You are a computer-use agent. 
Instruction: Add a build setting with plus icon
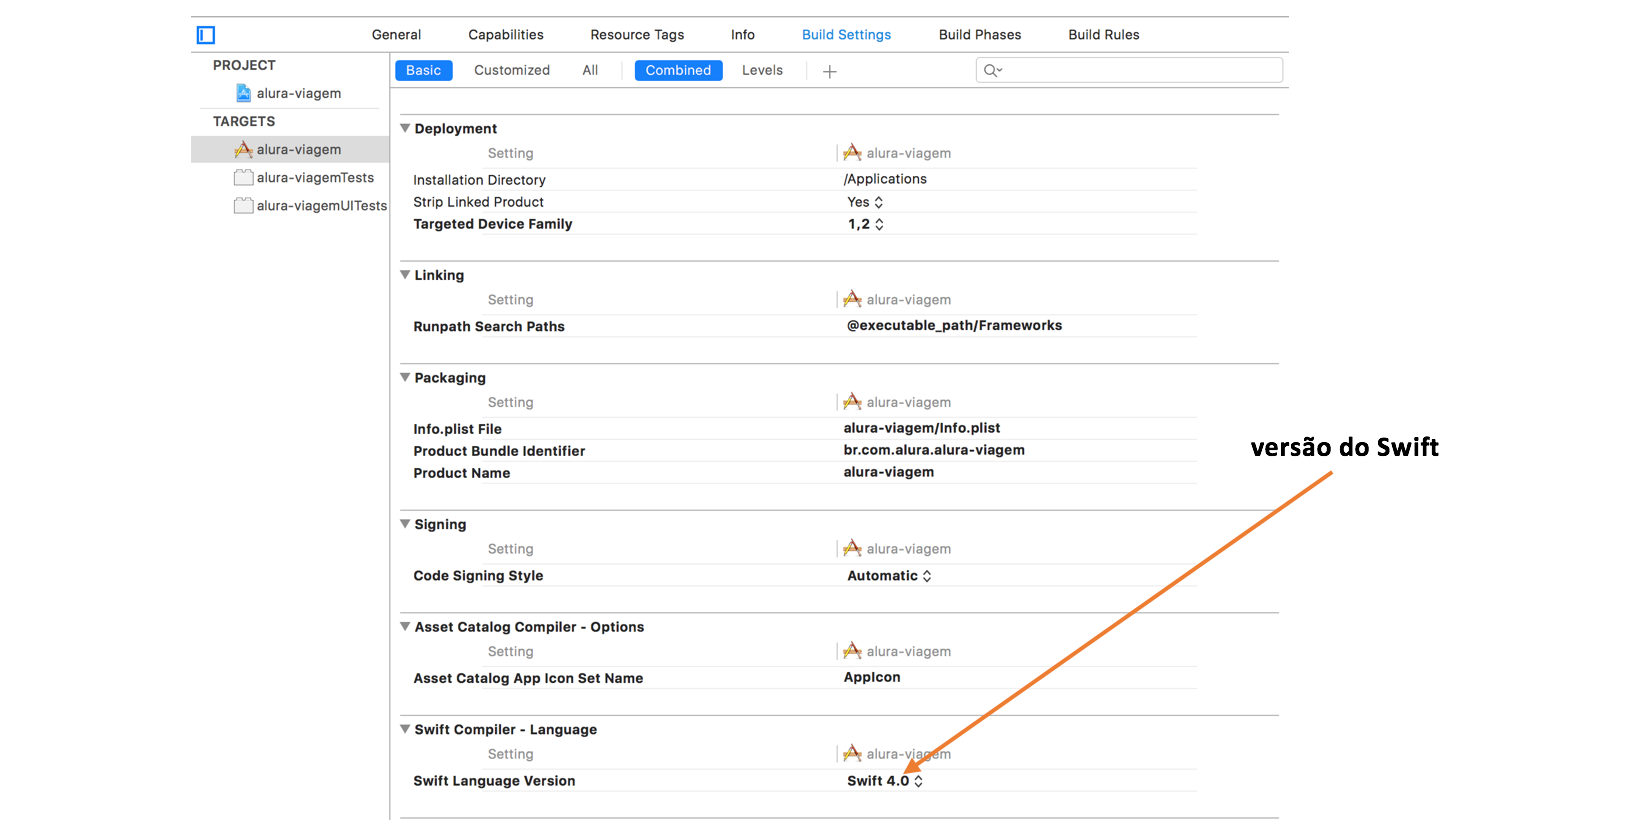(x=829, y=71)
